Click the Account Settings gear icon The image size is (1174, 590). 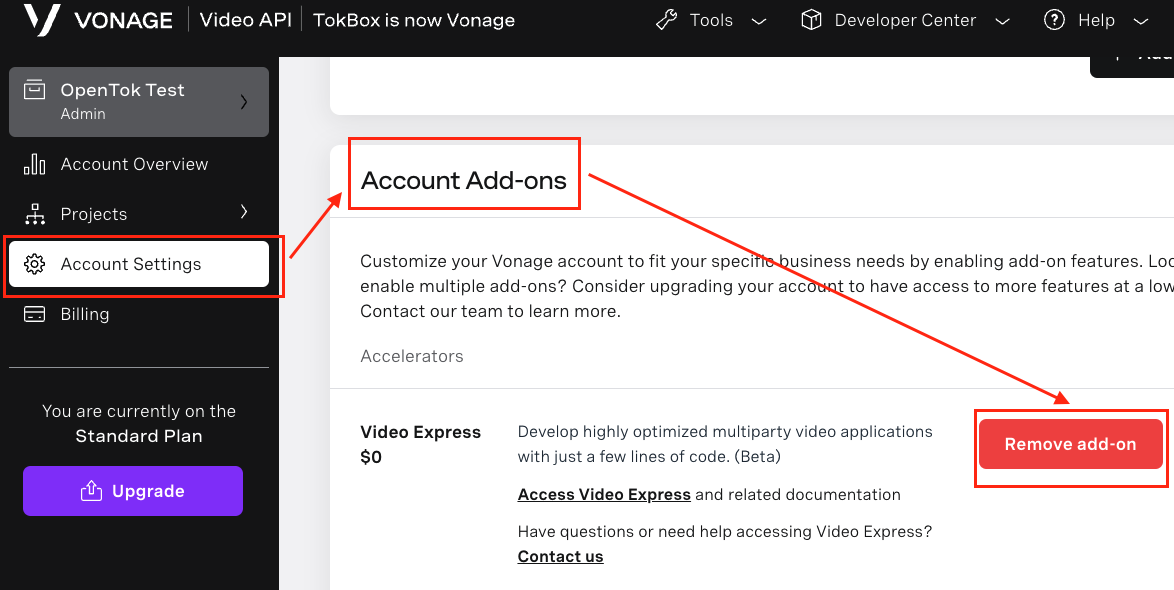click(x=35, y=264)
